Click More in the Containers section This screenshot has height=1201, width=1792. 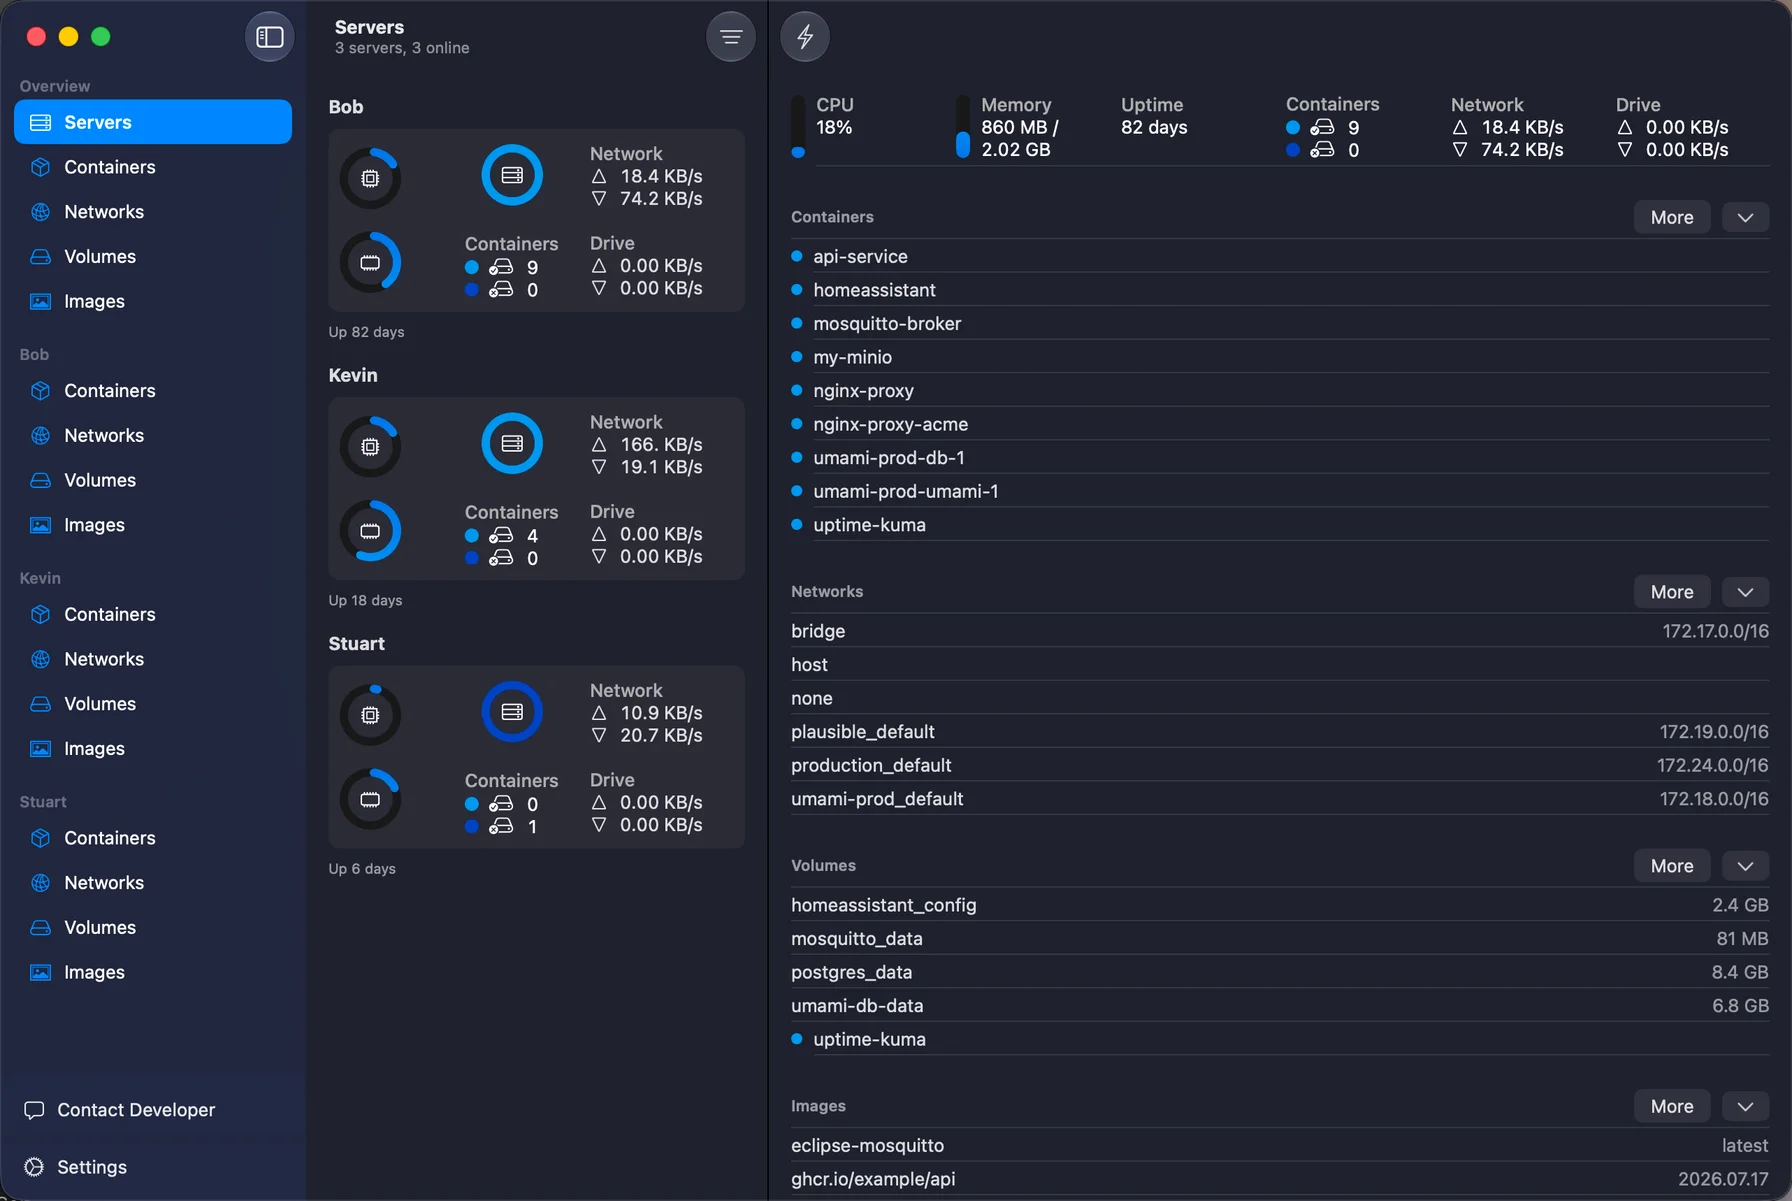click(1672, 217)
